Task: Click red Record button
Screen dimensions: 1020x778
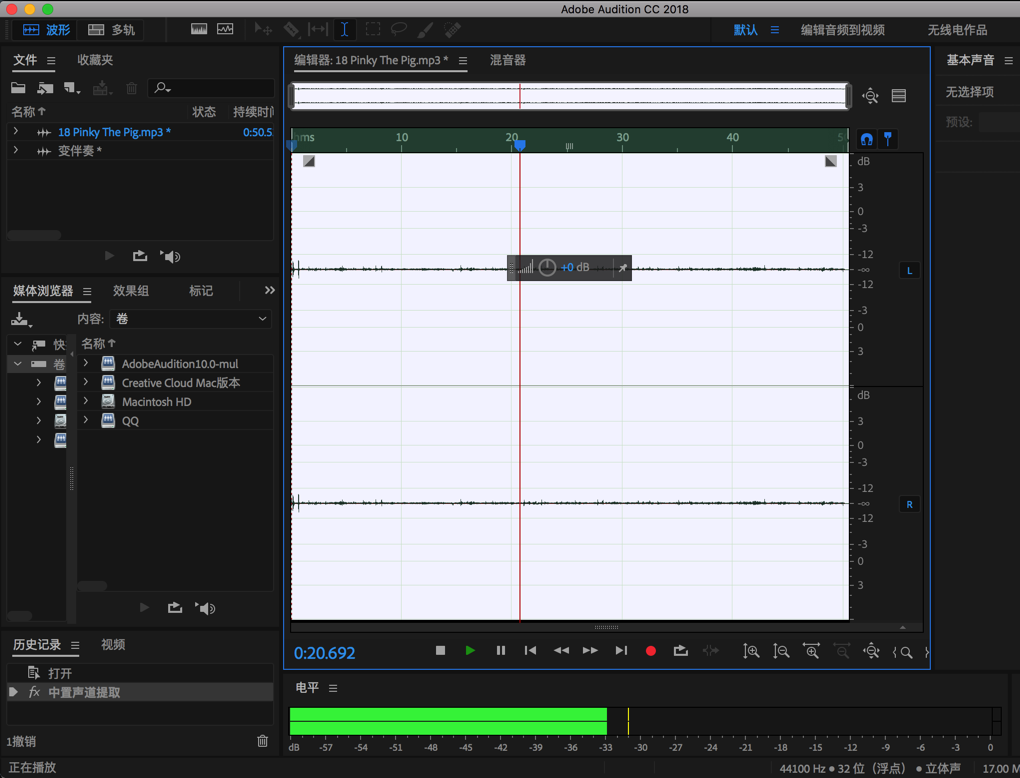Action: point(651,651)
